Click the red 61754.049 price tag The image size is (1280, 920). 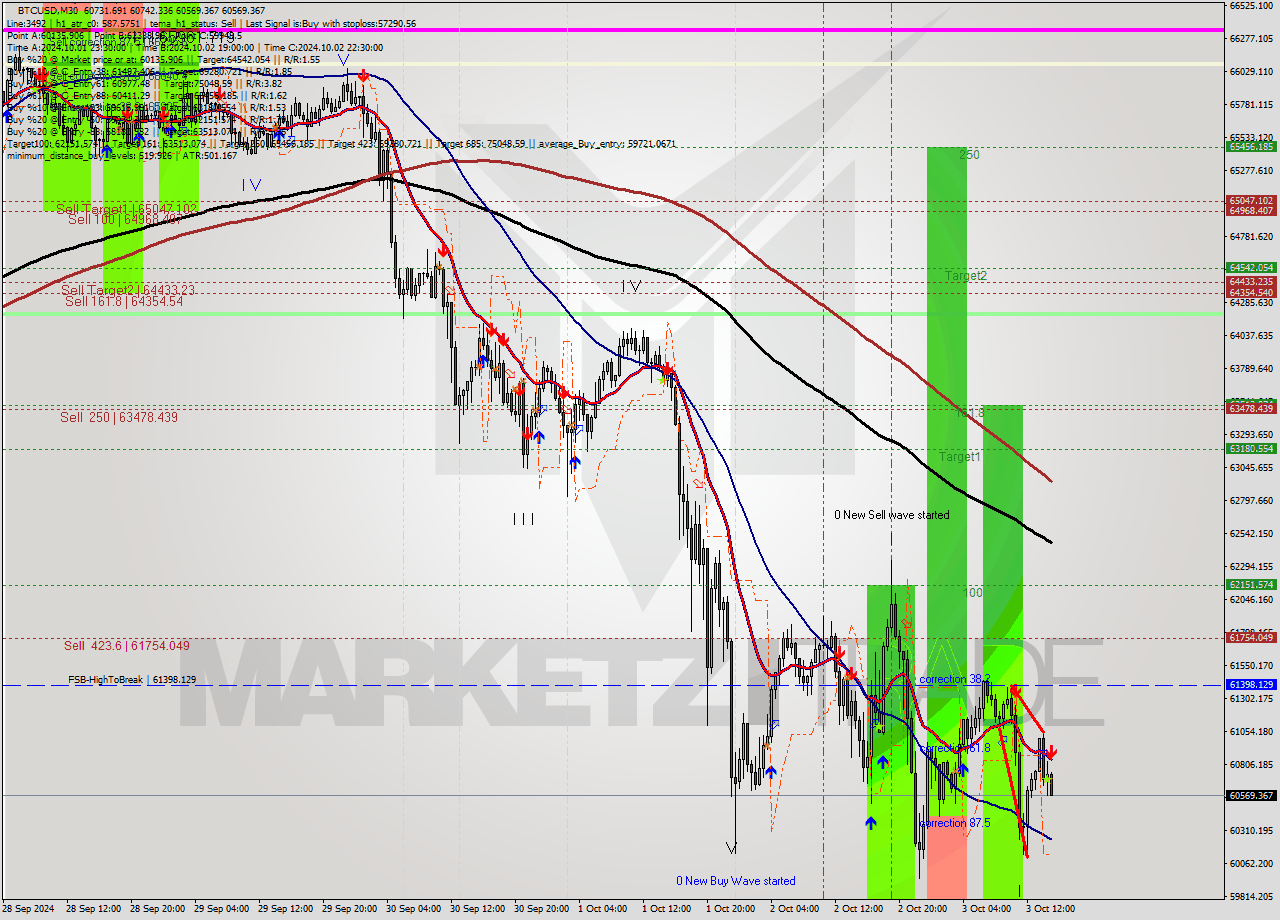1251,637
